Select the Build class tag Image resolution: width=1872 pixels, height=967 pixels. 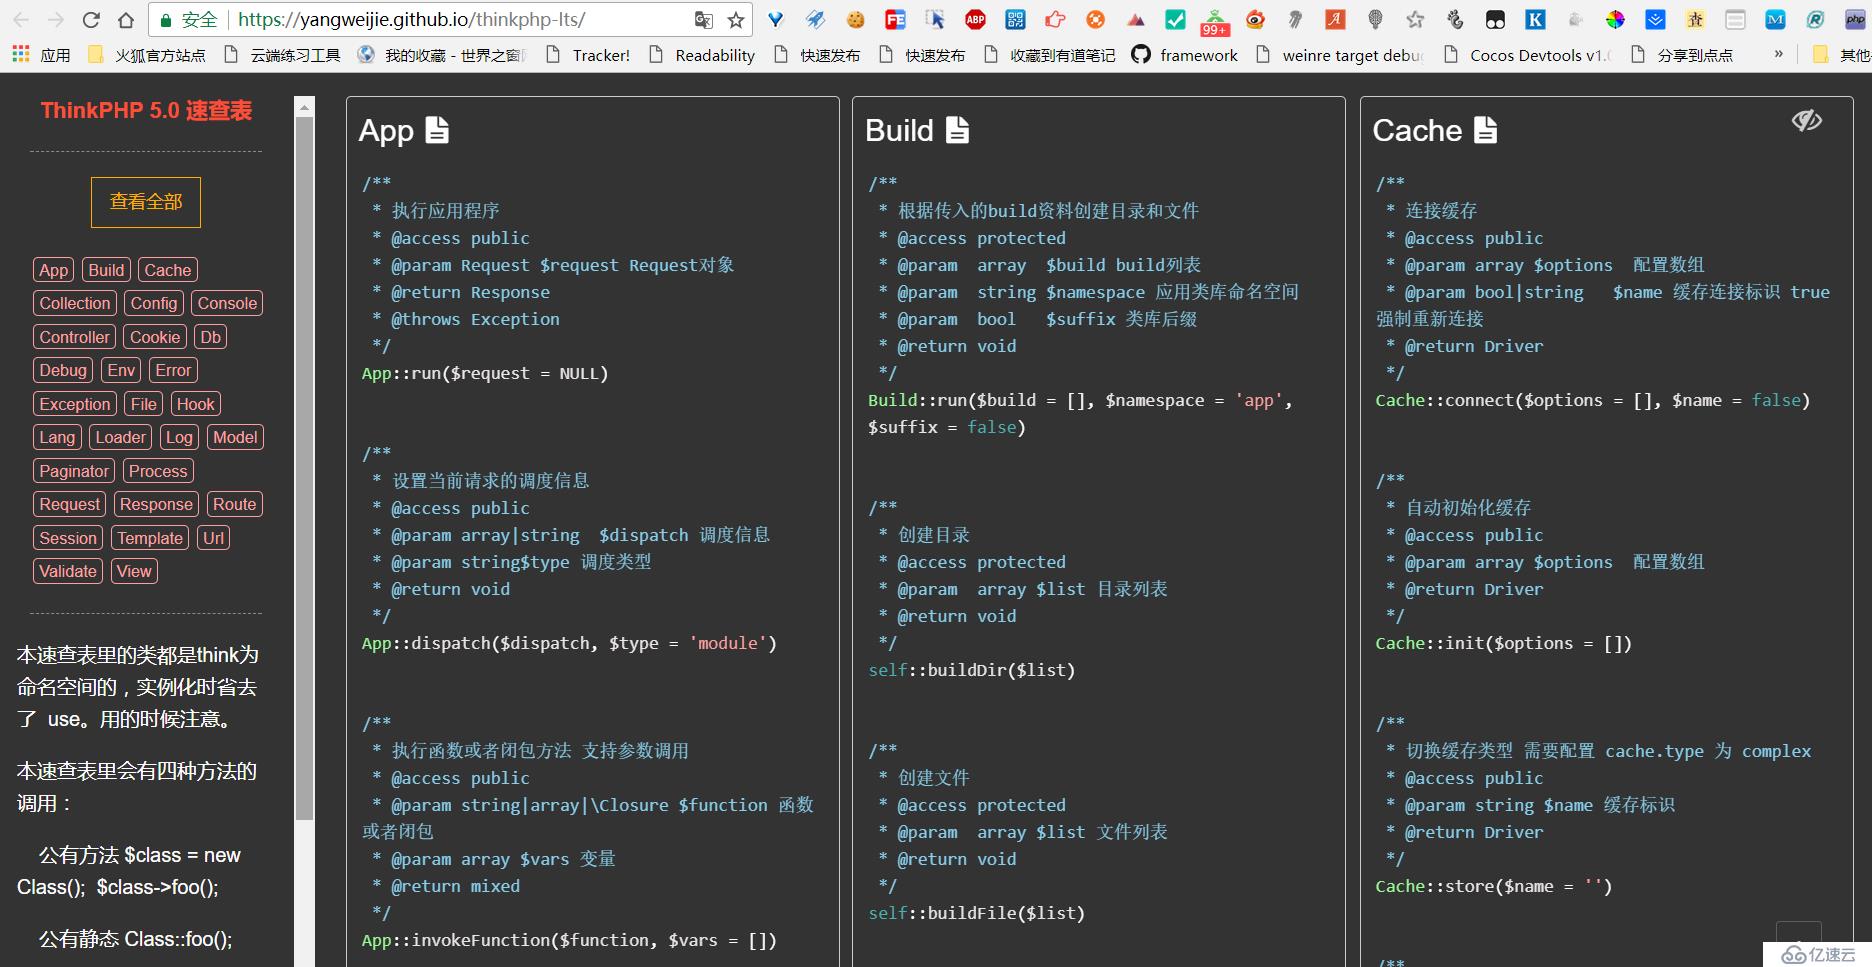point(106,270)
